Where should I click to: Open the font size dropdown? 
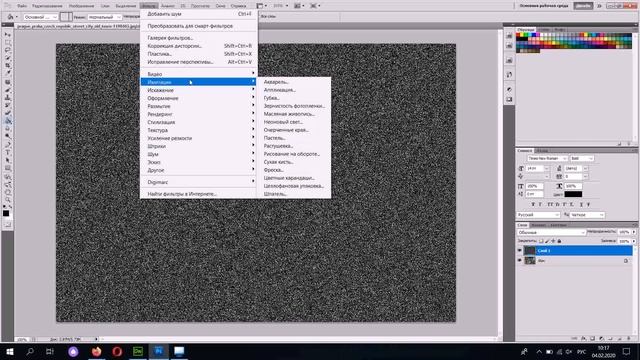point(546,168)
